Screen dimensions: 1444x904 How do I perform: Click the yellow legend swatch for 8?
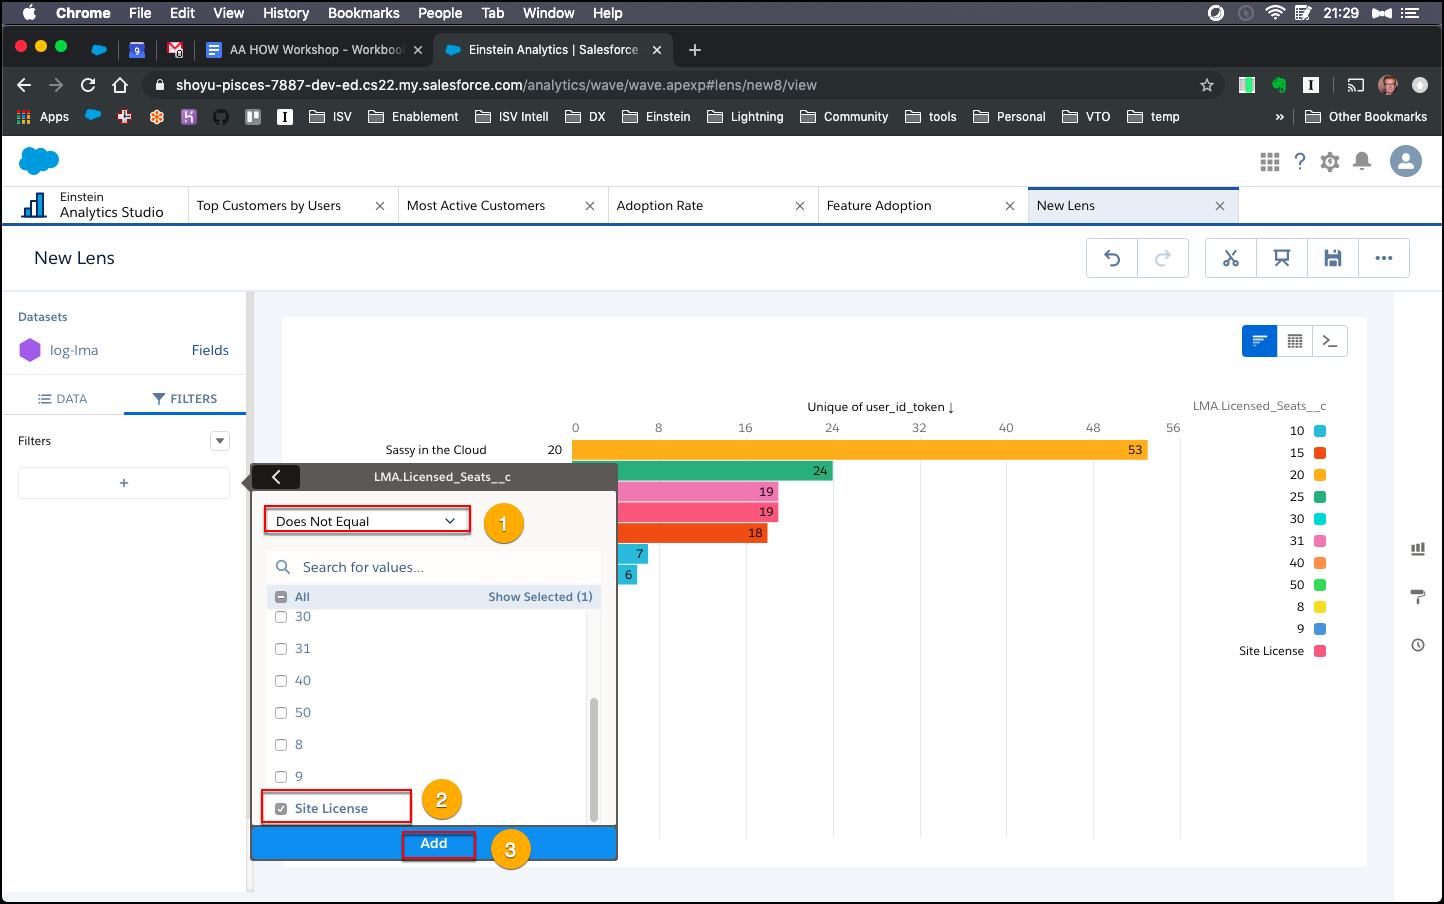coord(1320,607)
